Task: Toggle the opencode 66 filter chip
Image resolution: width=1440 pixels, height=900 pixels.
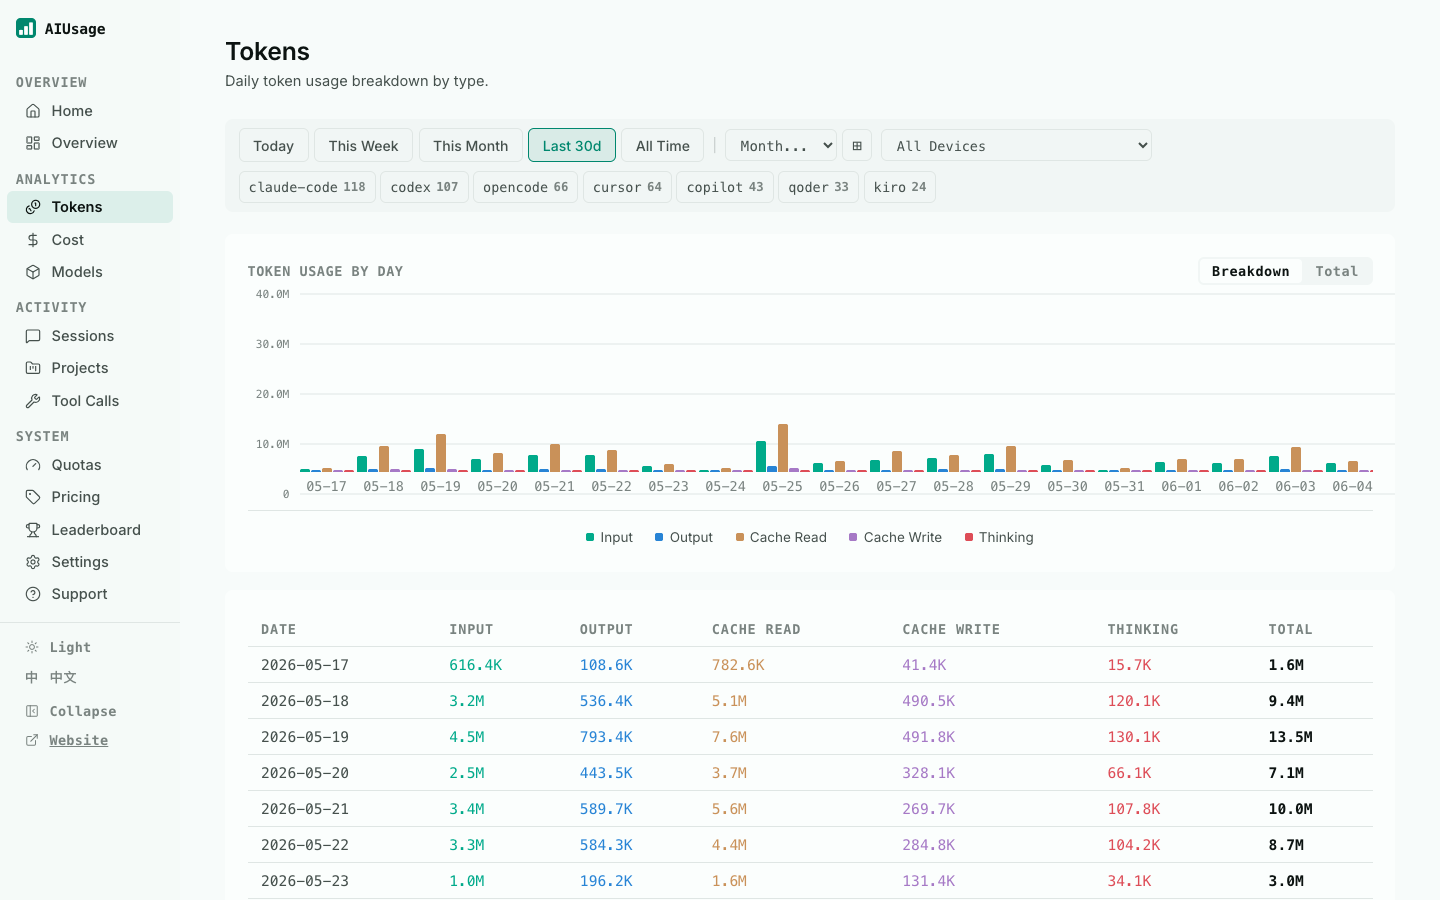Action: [x=525, y=187]
